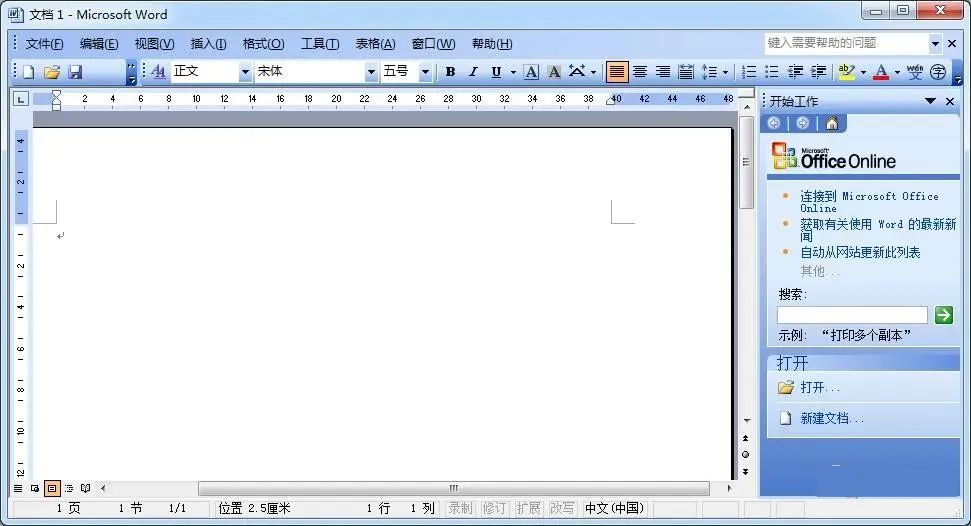Switch to reading layout view icon

coord(85,488)
